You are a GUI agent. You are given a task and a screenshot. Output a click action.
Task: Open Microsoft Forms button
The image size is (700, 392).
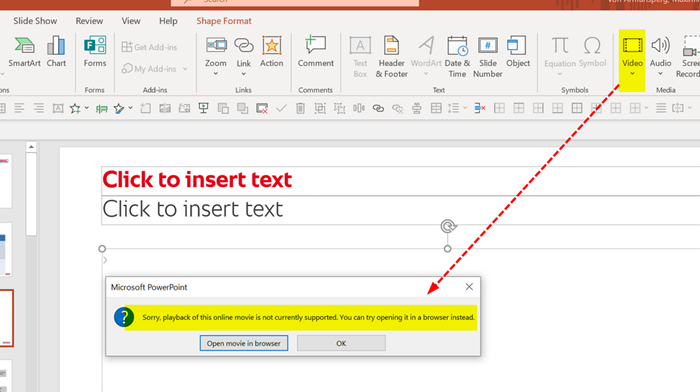click(x=95, y=52)
